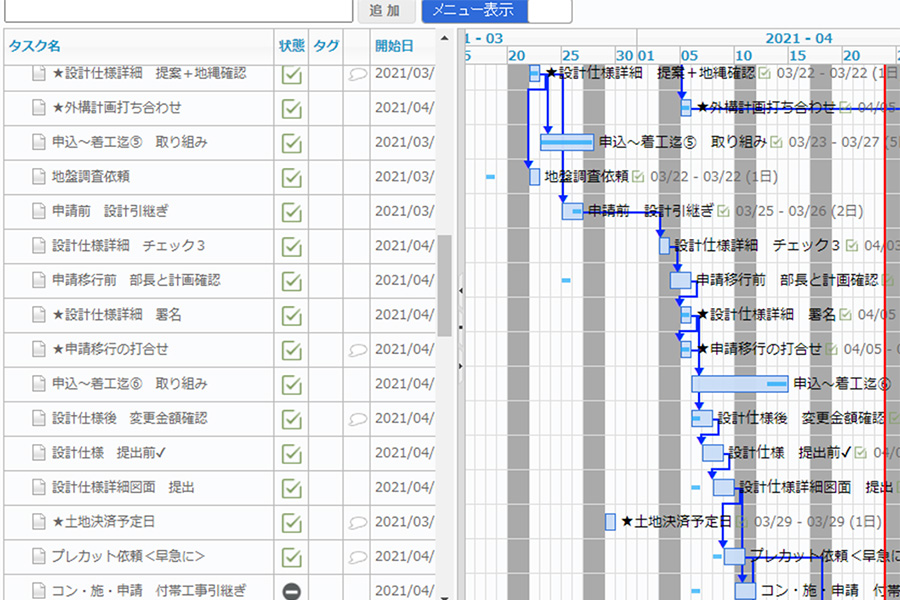Click start date of 地盤調査依頼 row

point(404,176)
